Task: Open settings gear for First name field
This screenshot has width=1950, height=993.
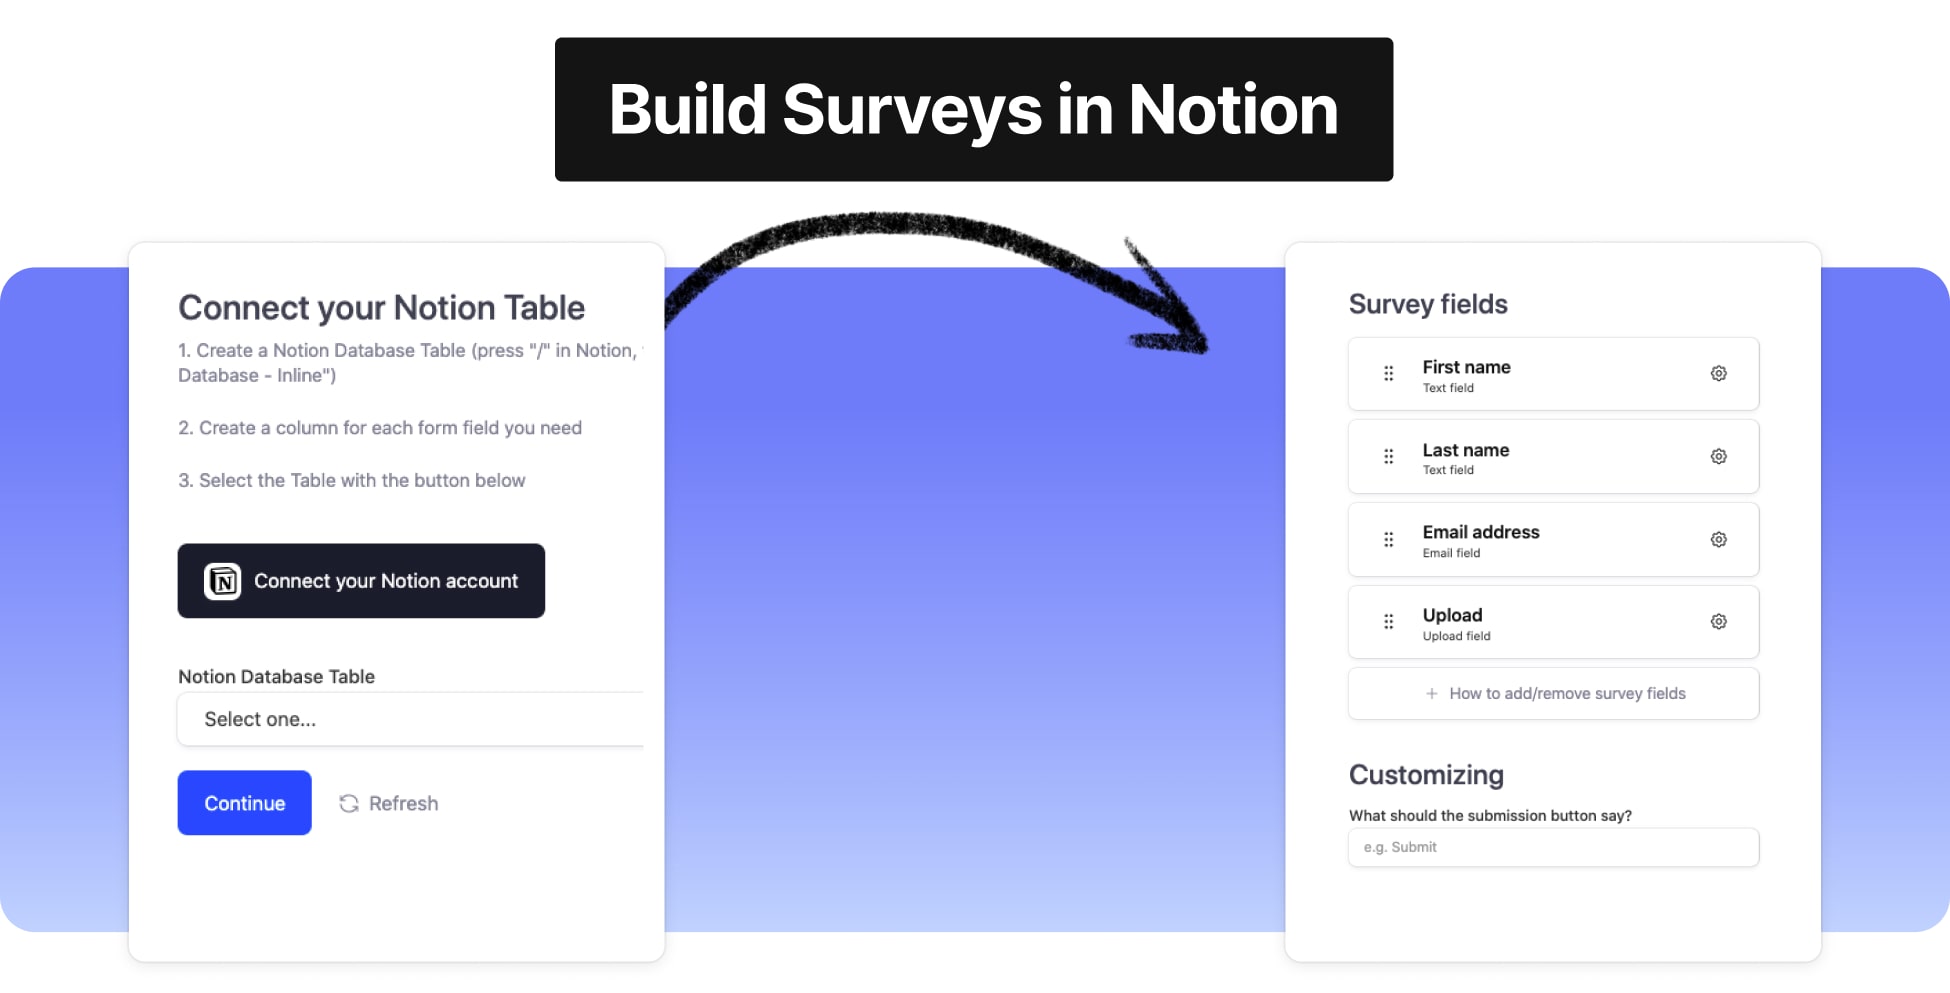Action: click(1718, 374)
